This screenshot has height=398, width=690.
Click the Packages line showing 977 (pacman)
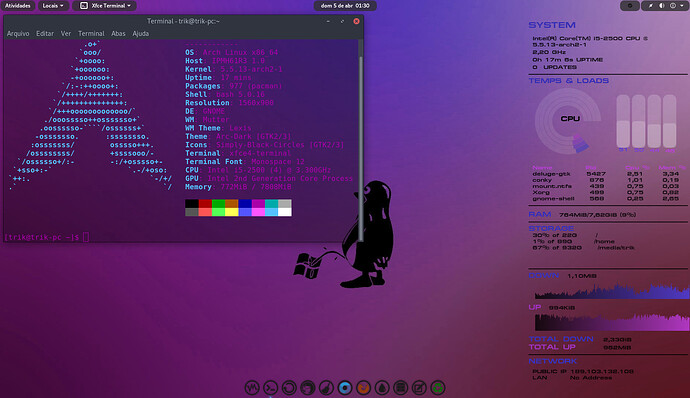[x=234, y=86]
